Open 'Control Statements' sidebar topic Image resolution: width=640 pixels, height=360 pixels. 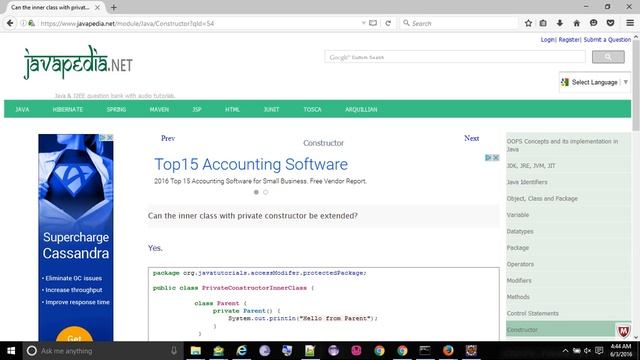(533, 313)
